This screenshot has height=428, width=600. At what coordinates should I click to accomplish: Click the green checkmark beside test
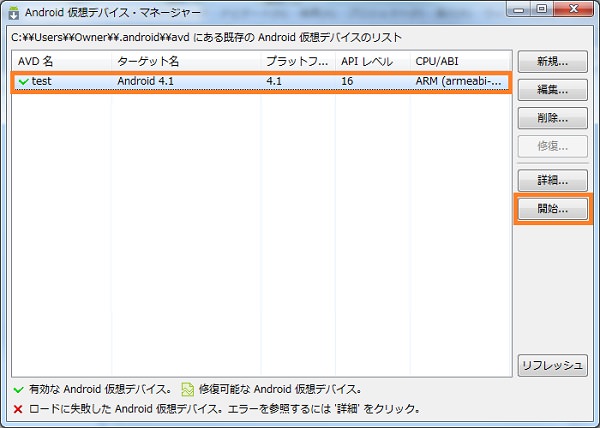24,81
